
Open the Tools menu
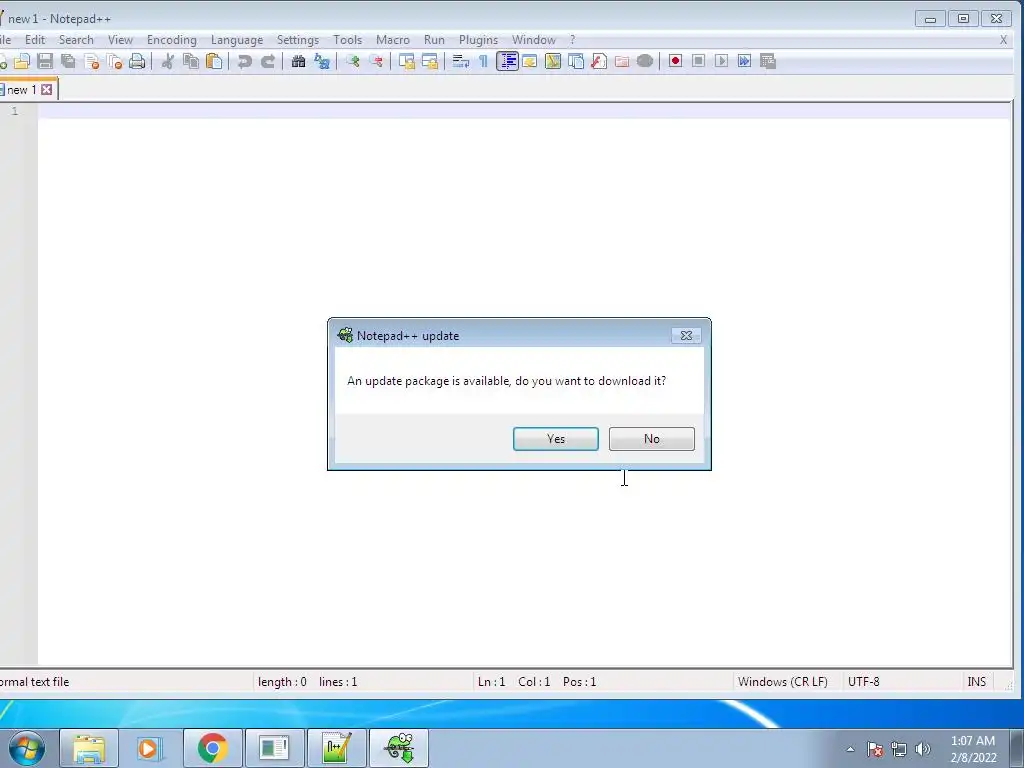point(347,40)
